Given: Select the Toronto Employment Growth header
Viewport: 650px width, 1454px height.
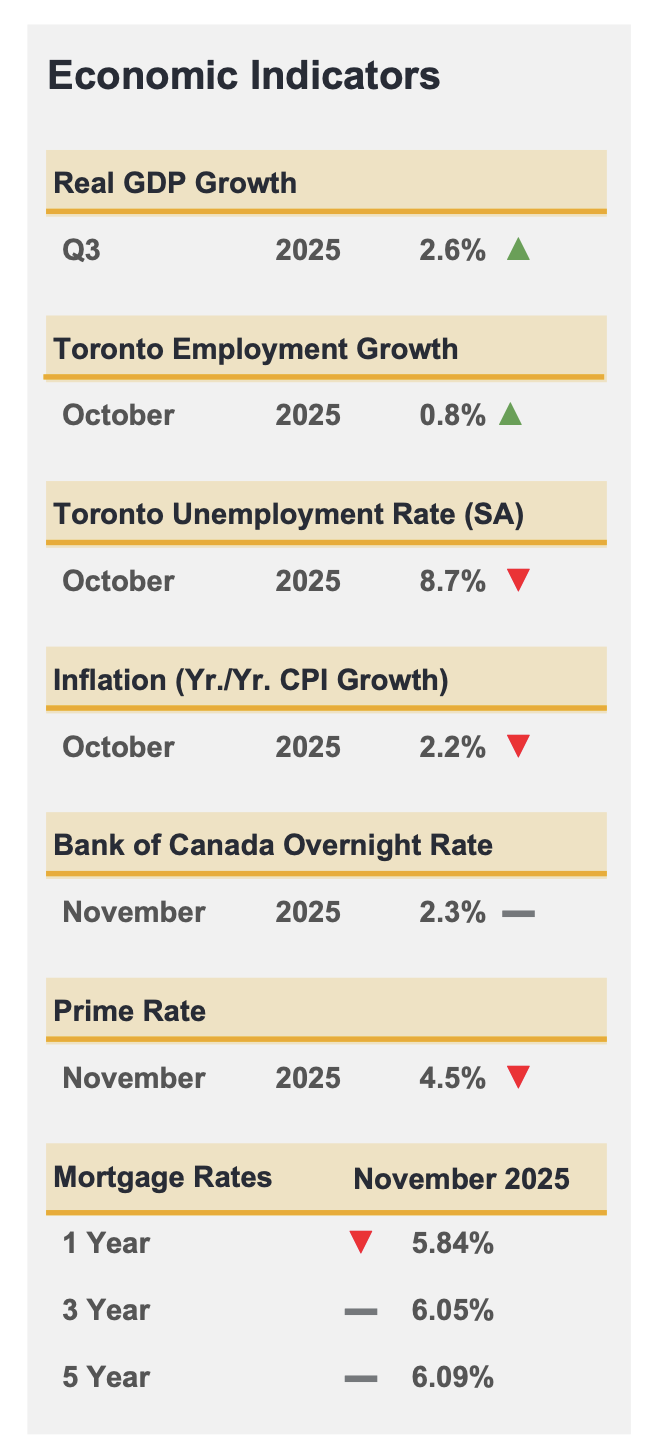Looking at the screenshot, I should coord(255,349).
